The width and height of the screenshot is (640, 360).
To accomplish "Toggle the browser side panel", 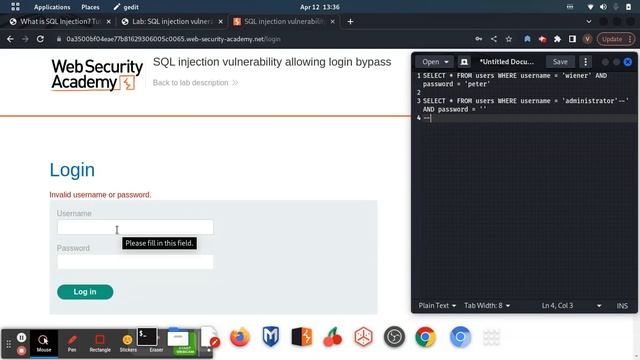I will coord(572,39).
